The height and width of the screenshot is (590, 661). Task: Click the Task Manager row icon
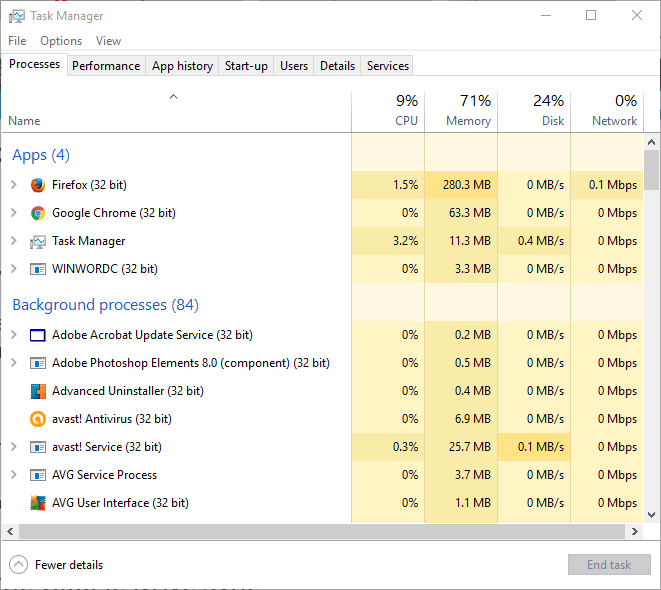(38, 241)
